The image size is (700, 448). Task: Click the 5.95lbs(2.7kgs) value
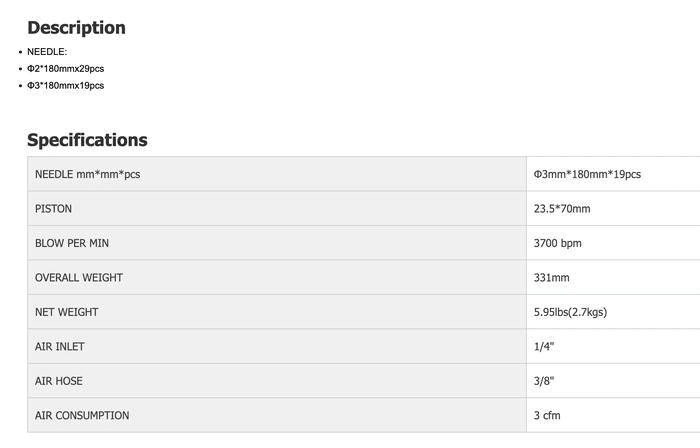(x=570, y=312)
